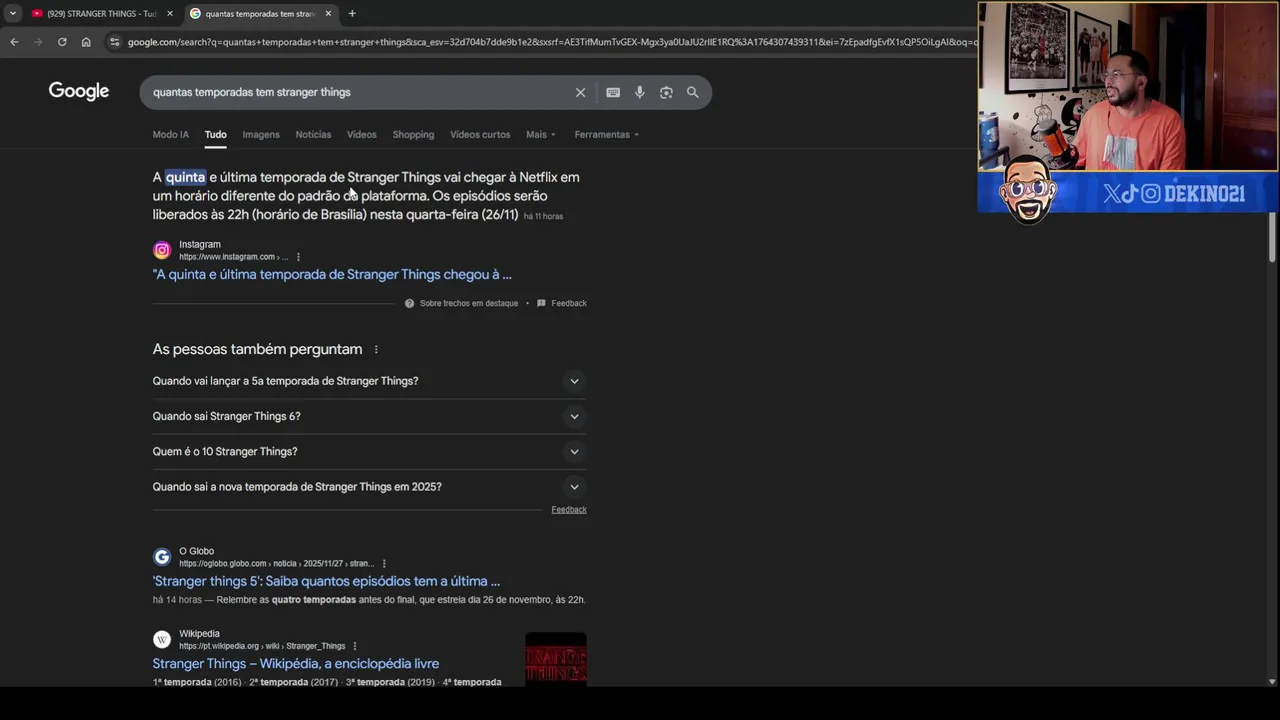
Task: Open the Instagram 'A quinta e última temporada' link
Action: (x=332, y=274)
